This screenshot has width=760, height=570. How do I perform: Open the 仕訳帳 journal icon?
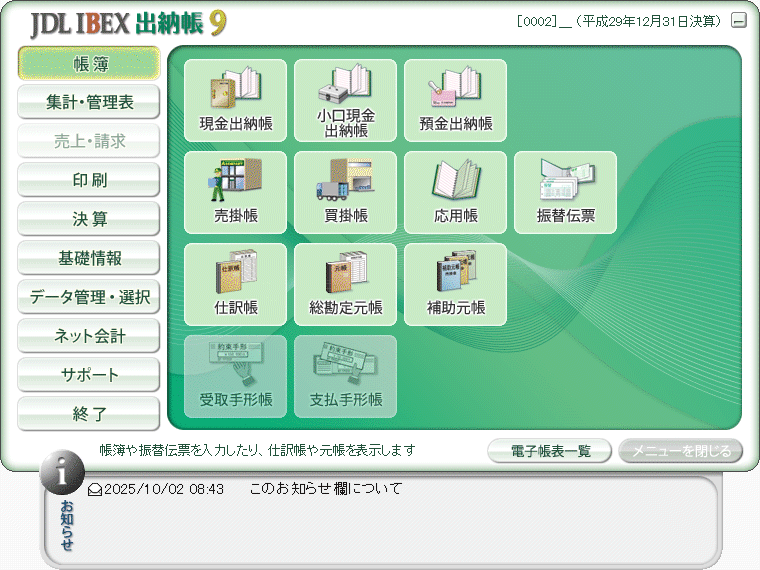[x=236, y=285]
